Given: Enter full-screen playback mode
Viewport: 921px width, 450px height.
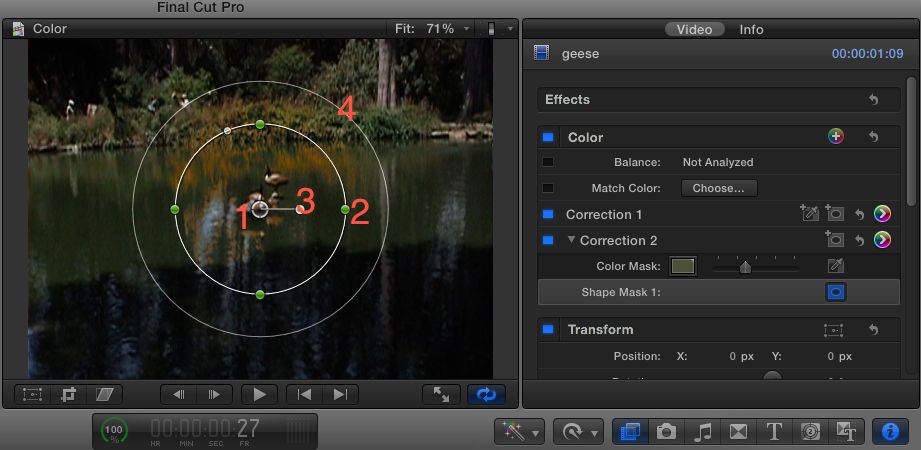Looking at the screenshot, I should [441, 395].
